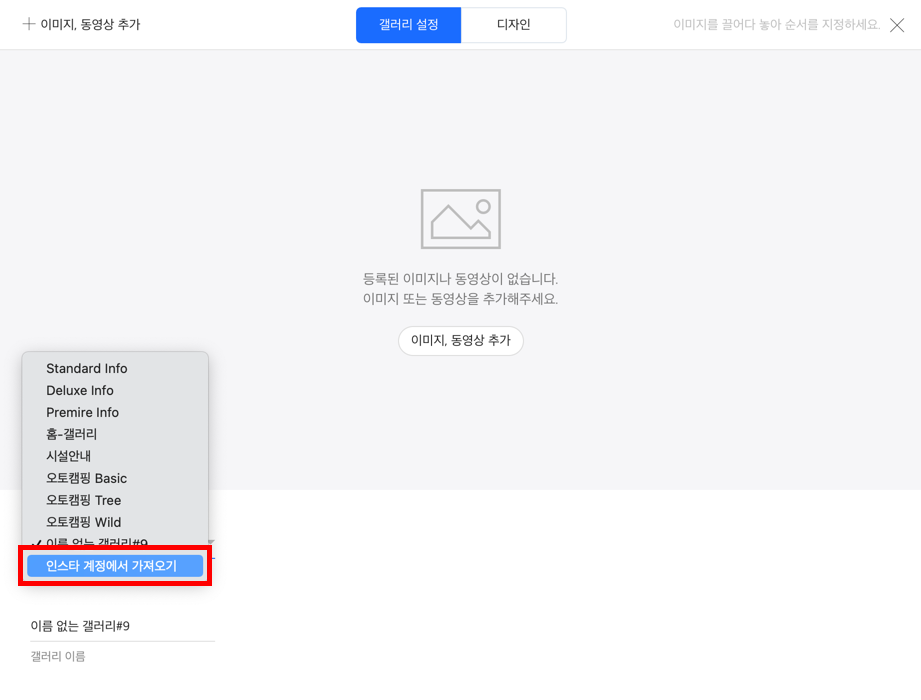The image size is (921, 700).
Task: Select 홈-갤러리 option in the list
Action: pos(115,434)
